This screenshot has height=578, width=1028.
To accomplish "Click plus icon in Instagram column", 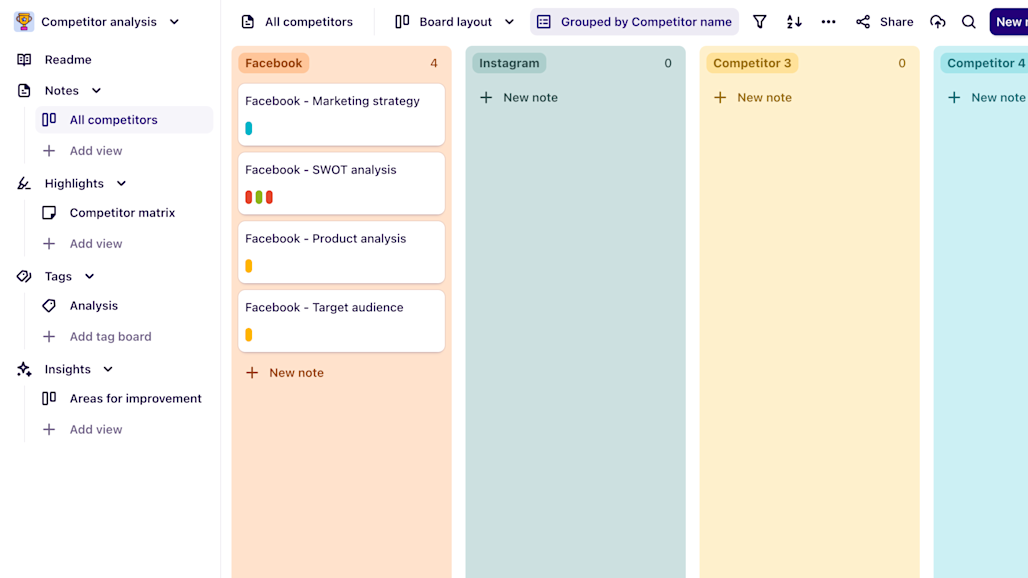I will pos(486,98).
